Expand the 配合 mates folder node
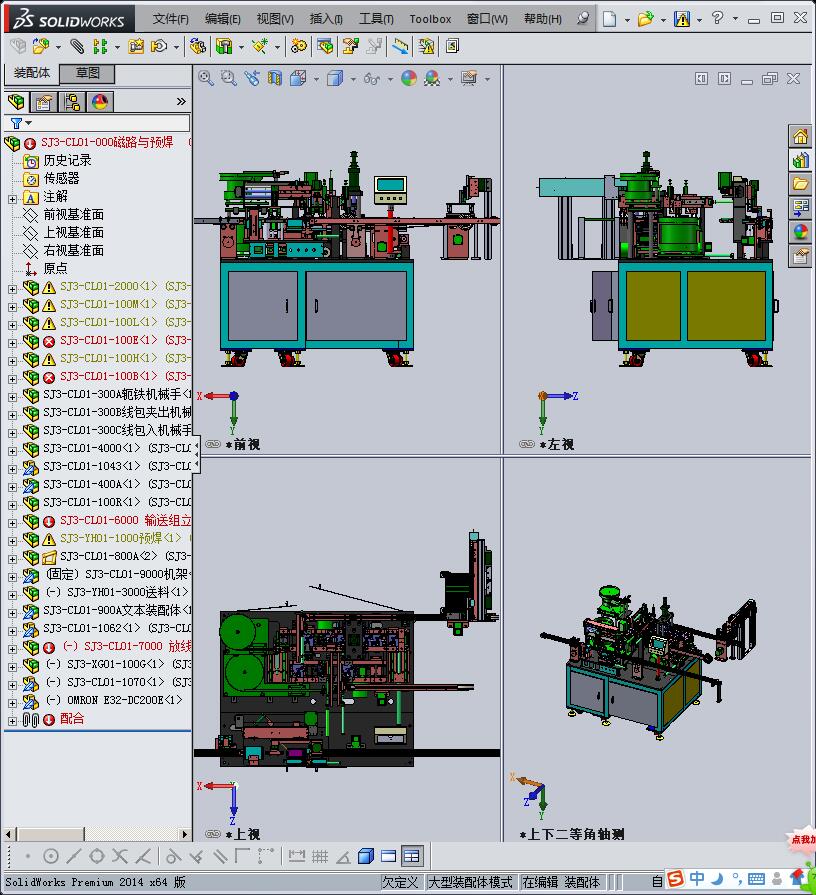The height and width of the screenshot is (895, 816). pyautogui.click(x=12, y=721)
